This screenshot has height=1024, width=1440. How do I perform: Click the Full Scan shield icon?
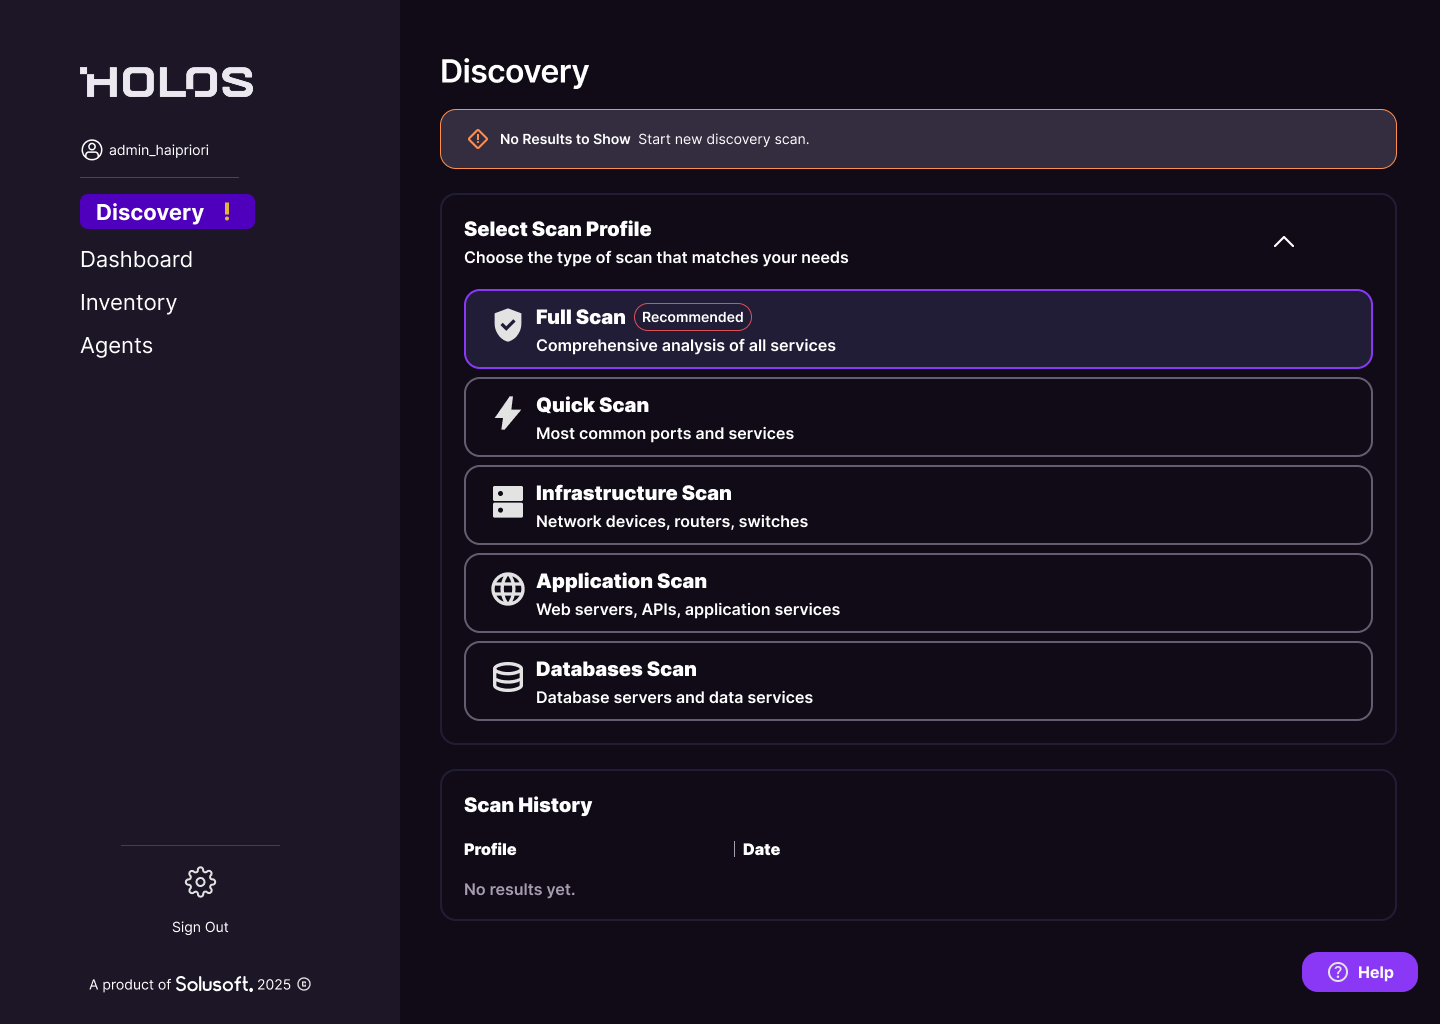tap(508, 325)
